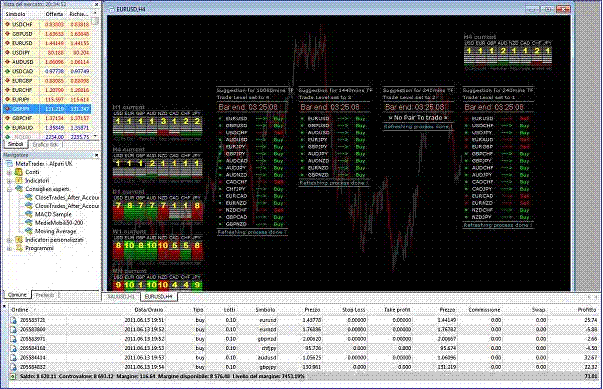Screen dimensions: 603x389
Task: Close the Navigator panel
Action: pyautogui.click(x=97, y=155)
